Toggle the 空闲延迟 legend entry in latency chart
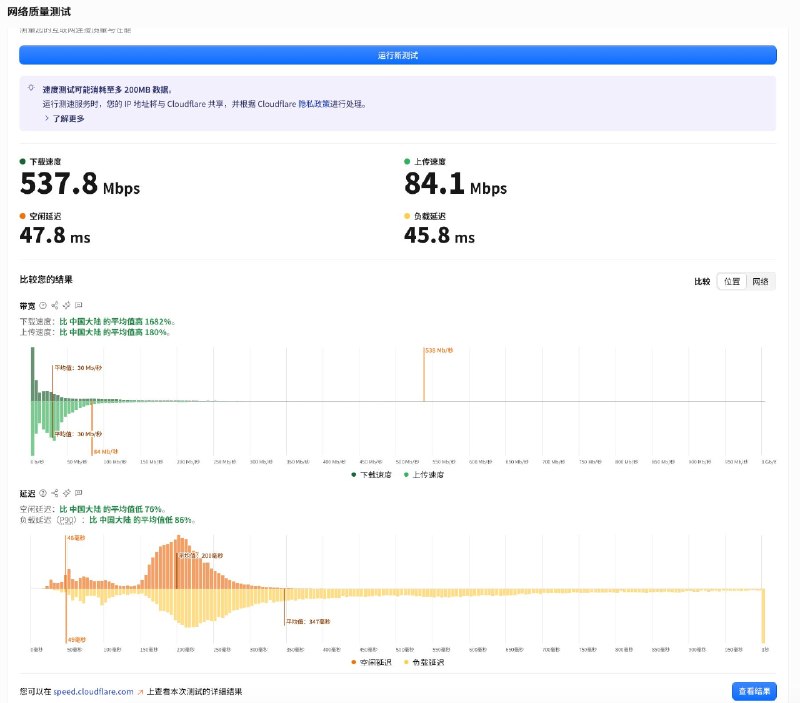800x703 pixels. pyautogui.click(x=371, y=662)
